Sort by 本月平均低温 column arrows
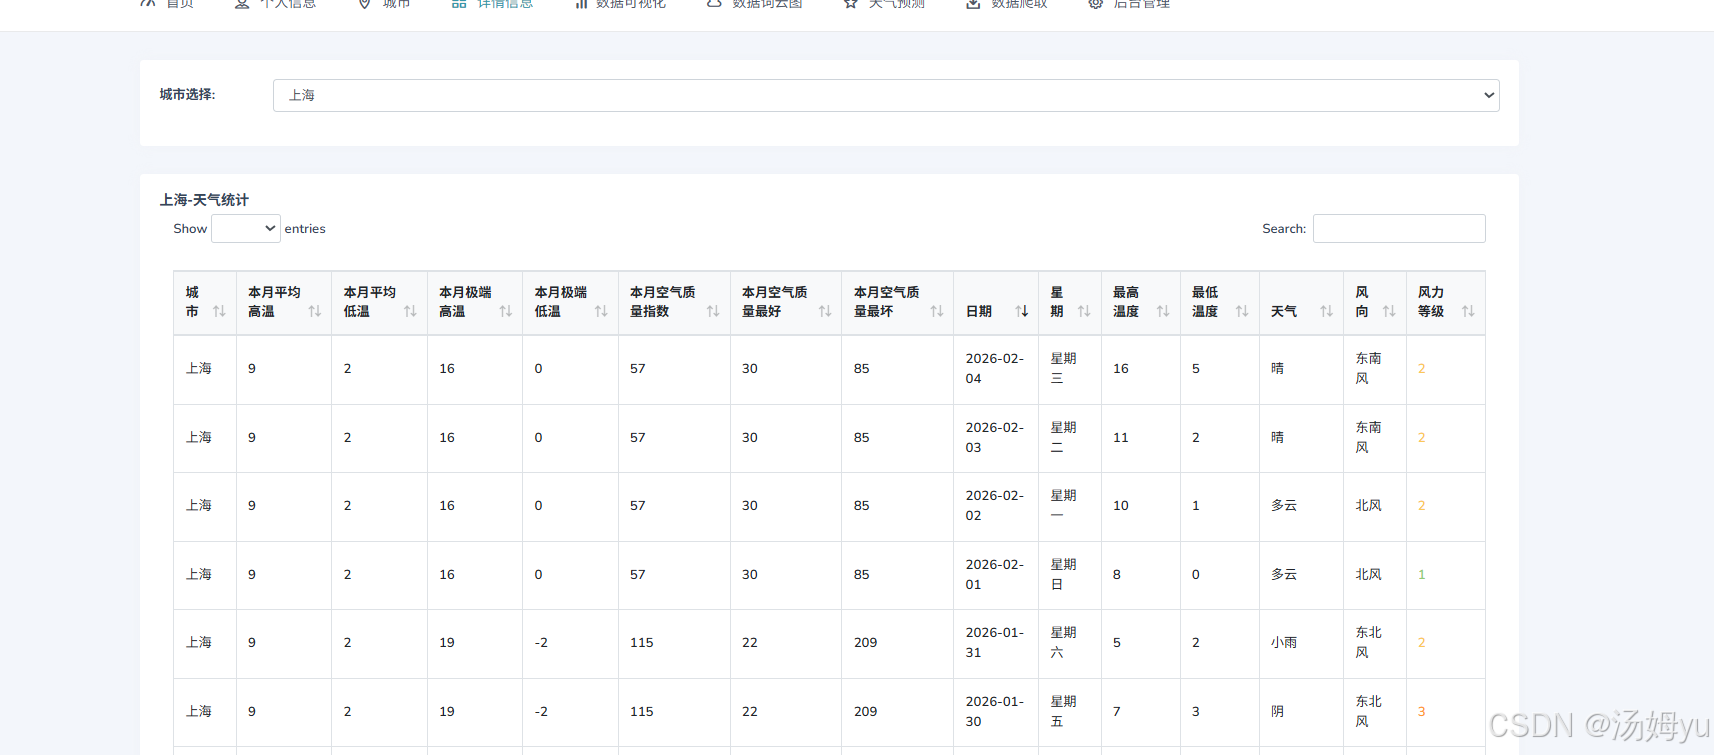 410,311
